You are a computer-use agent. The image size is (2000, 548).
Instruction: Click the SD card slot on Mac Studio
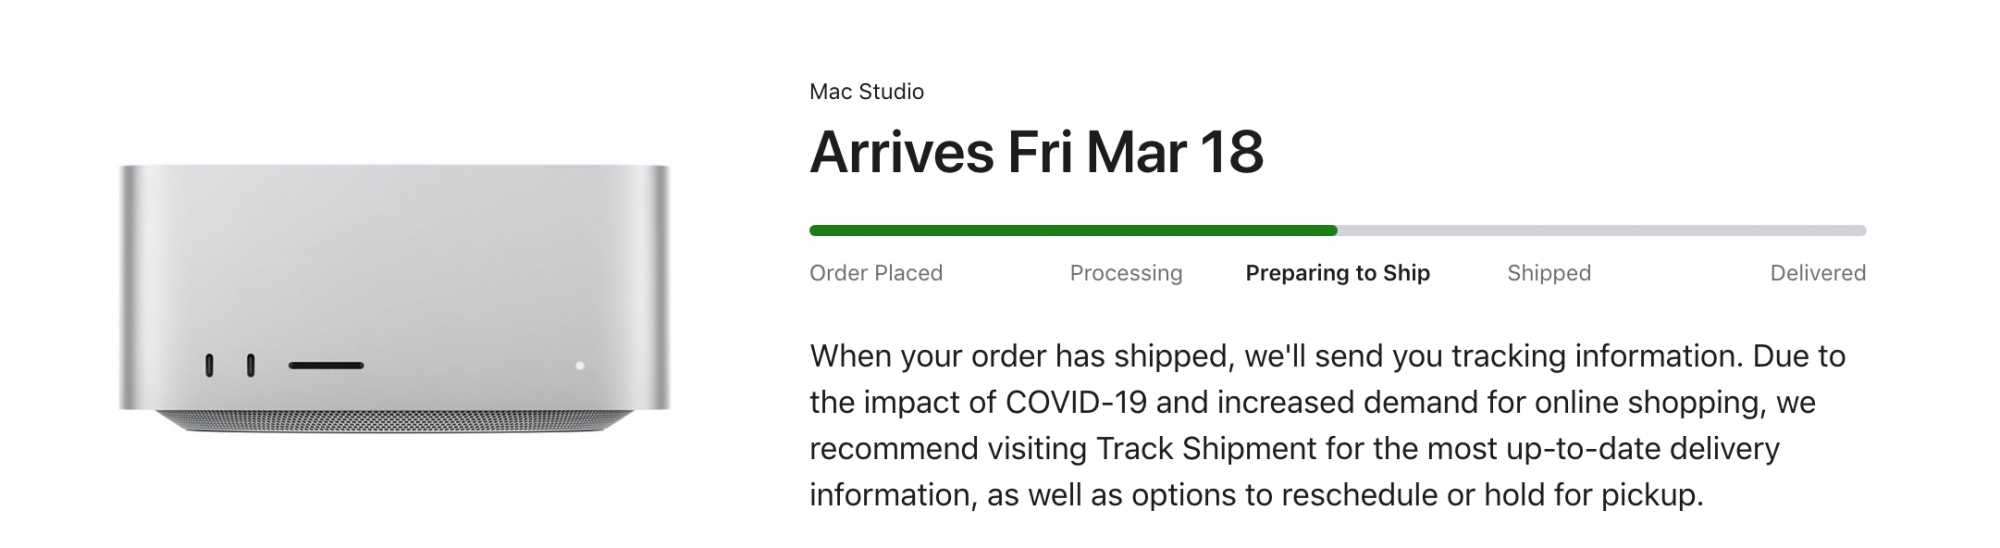[x=326, y=366]
